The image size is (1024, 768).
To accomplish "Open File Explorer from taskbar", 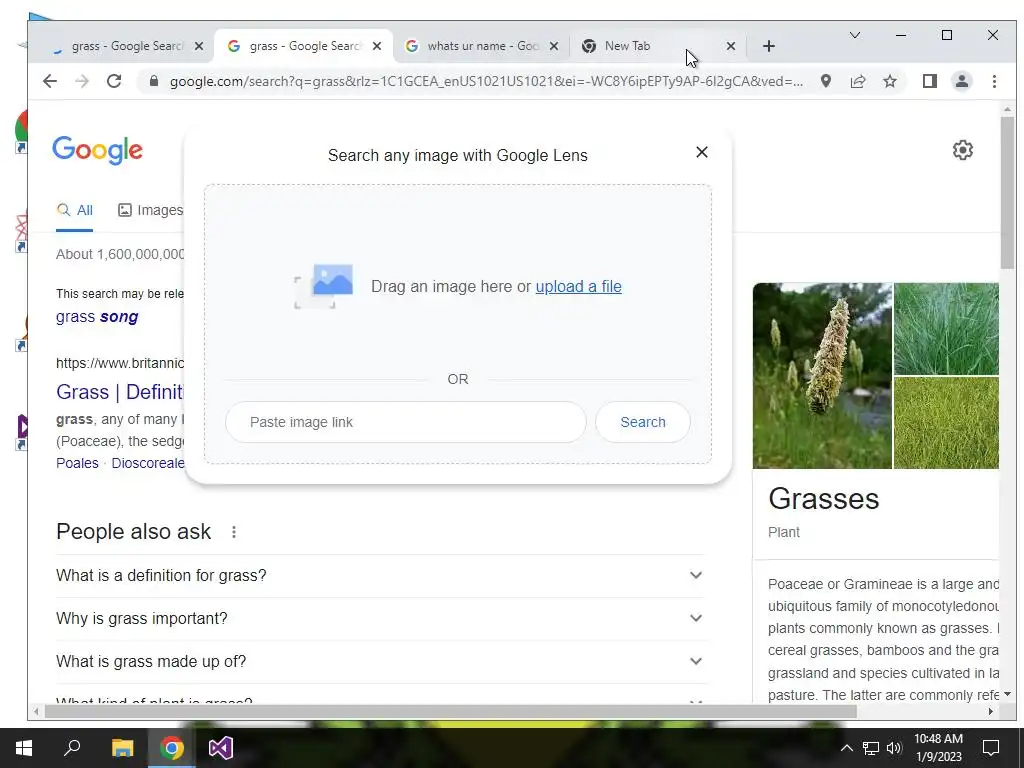I will point(122,748).
